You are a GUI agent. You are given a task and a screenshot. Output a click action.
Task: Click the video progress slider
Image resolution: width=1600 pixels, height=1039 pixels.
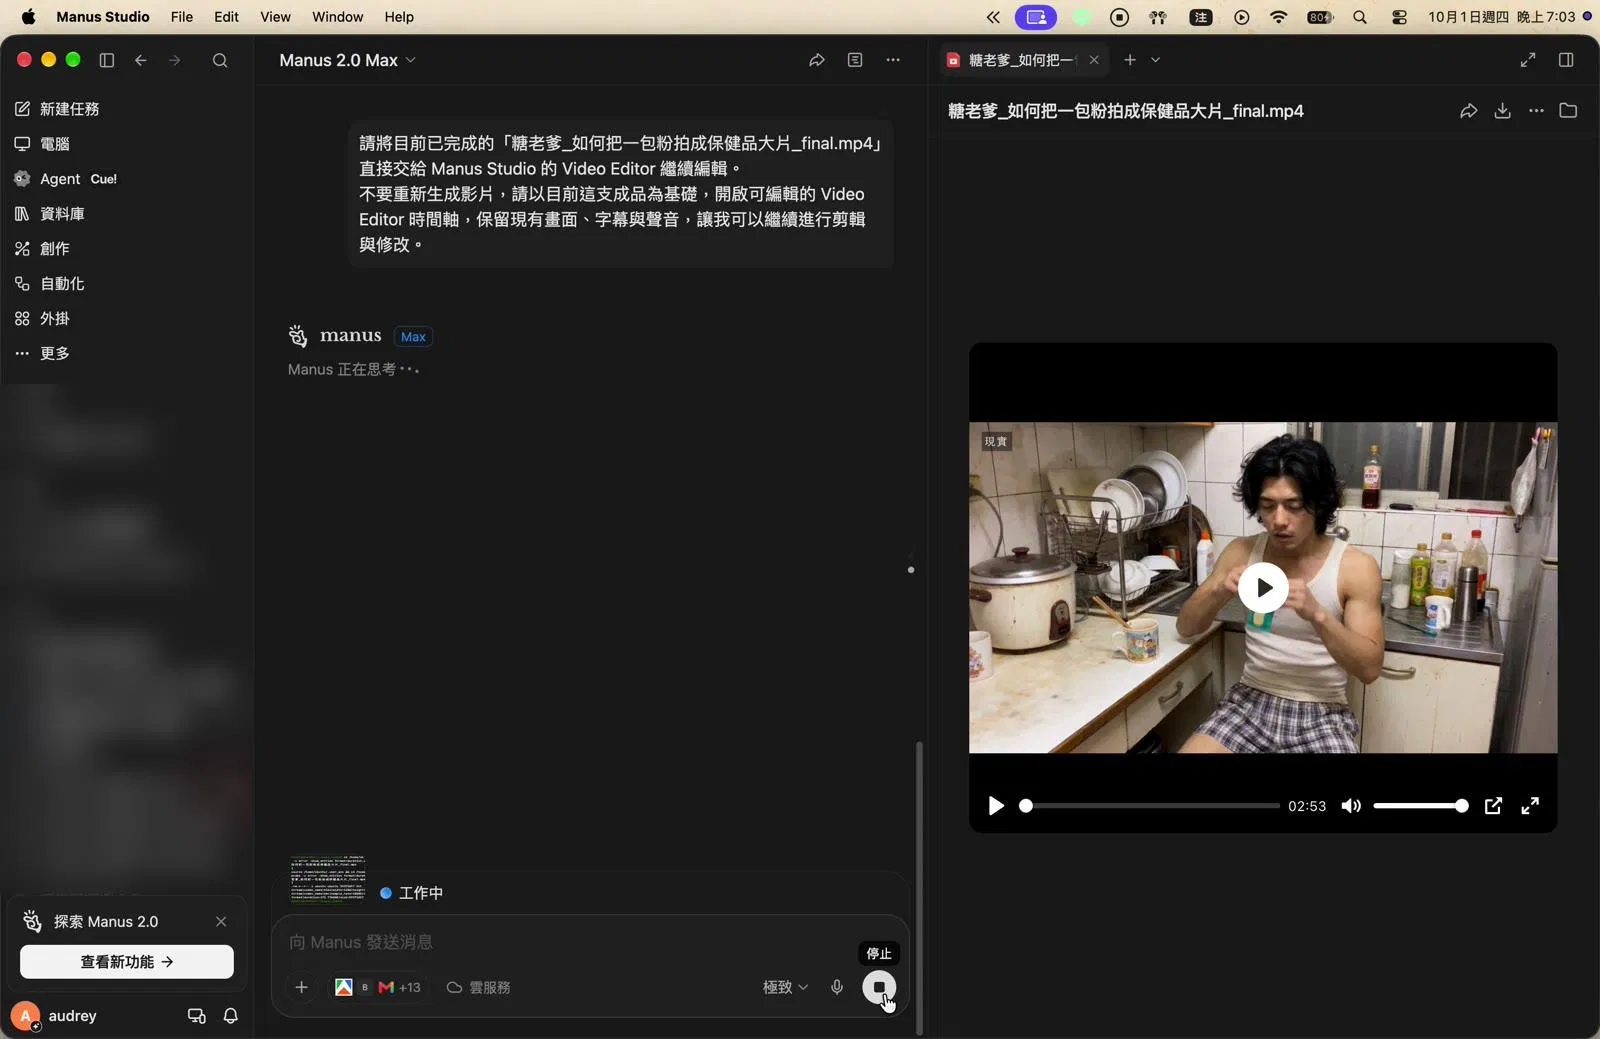click(x=1149, y=806)
